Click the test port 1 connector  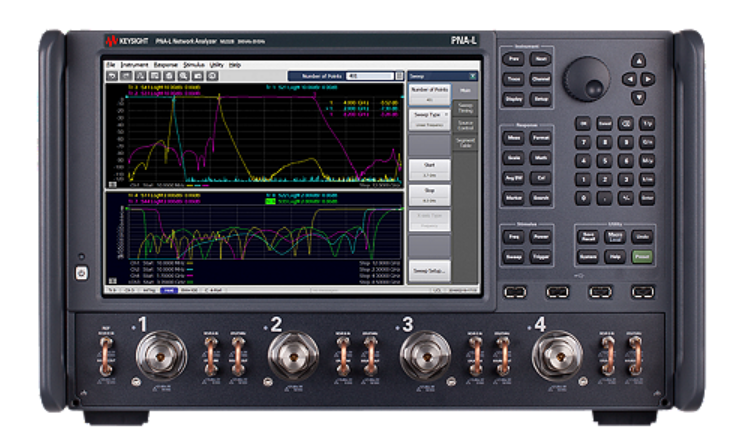click(x=161, y=356)
